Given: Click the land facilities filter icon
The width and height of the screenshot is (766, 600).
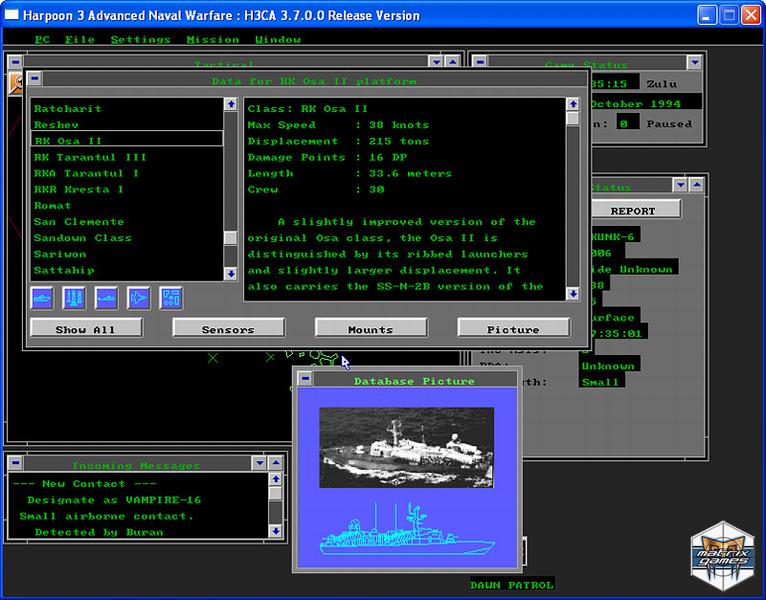Looking at the screenshot, I should pyautogui.click(x=171, y=297).
